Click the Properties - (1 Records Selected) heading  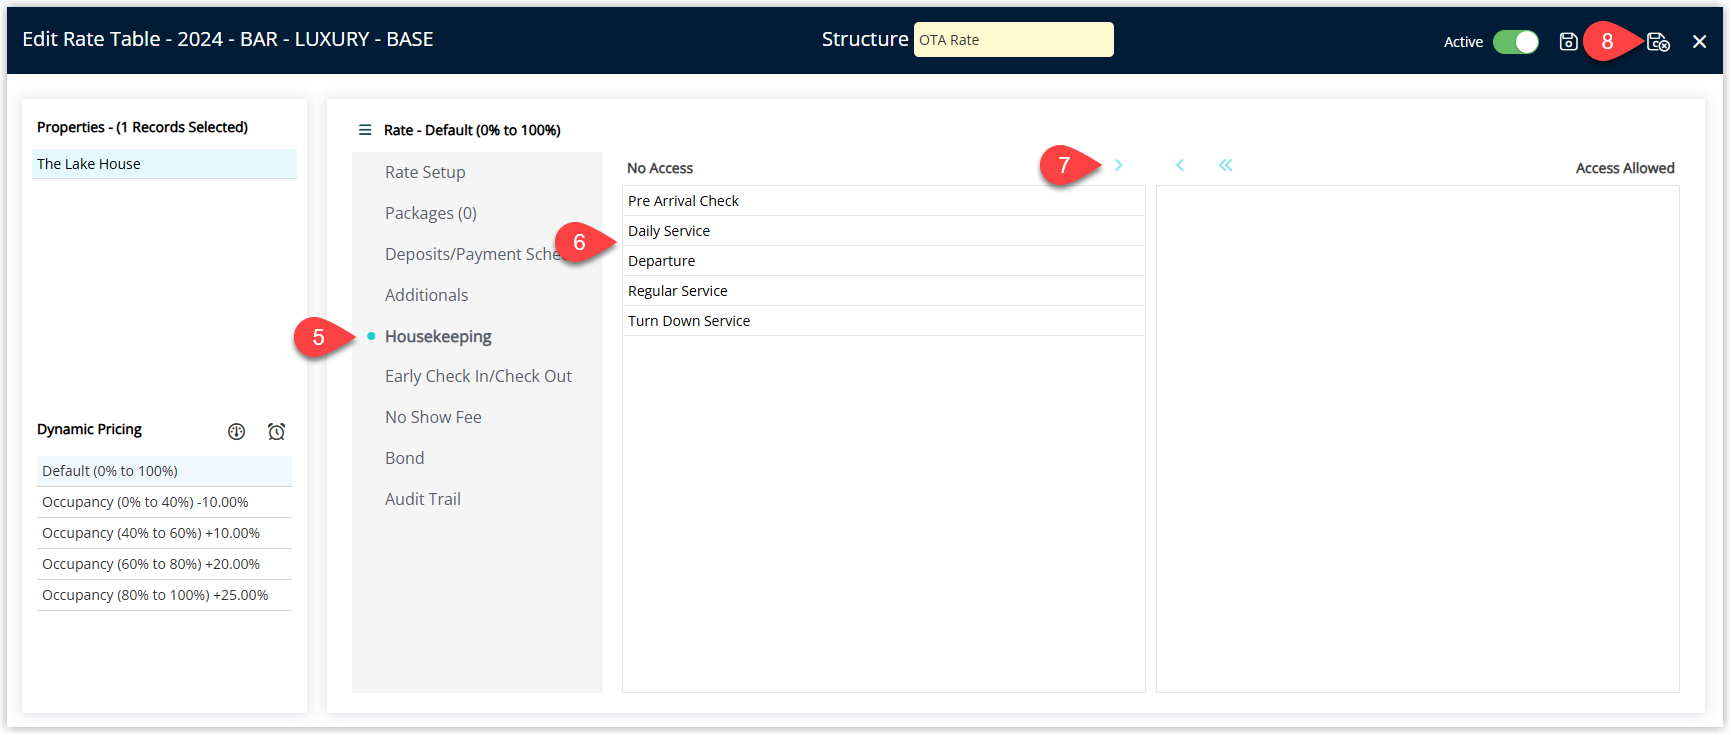[x=142, y=127]
